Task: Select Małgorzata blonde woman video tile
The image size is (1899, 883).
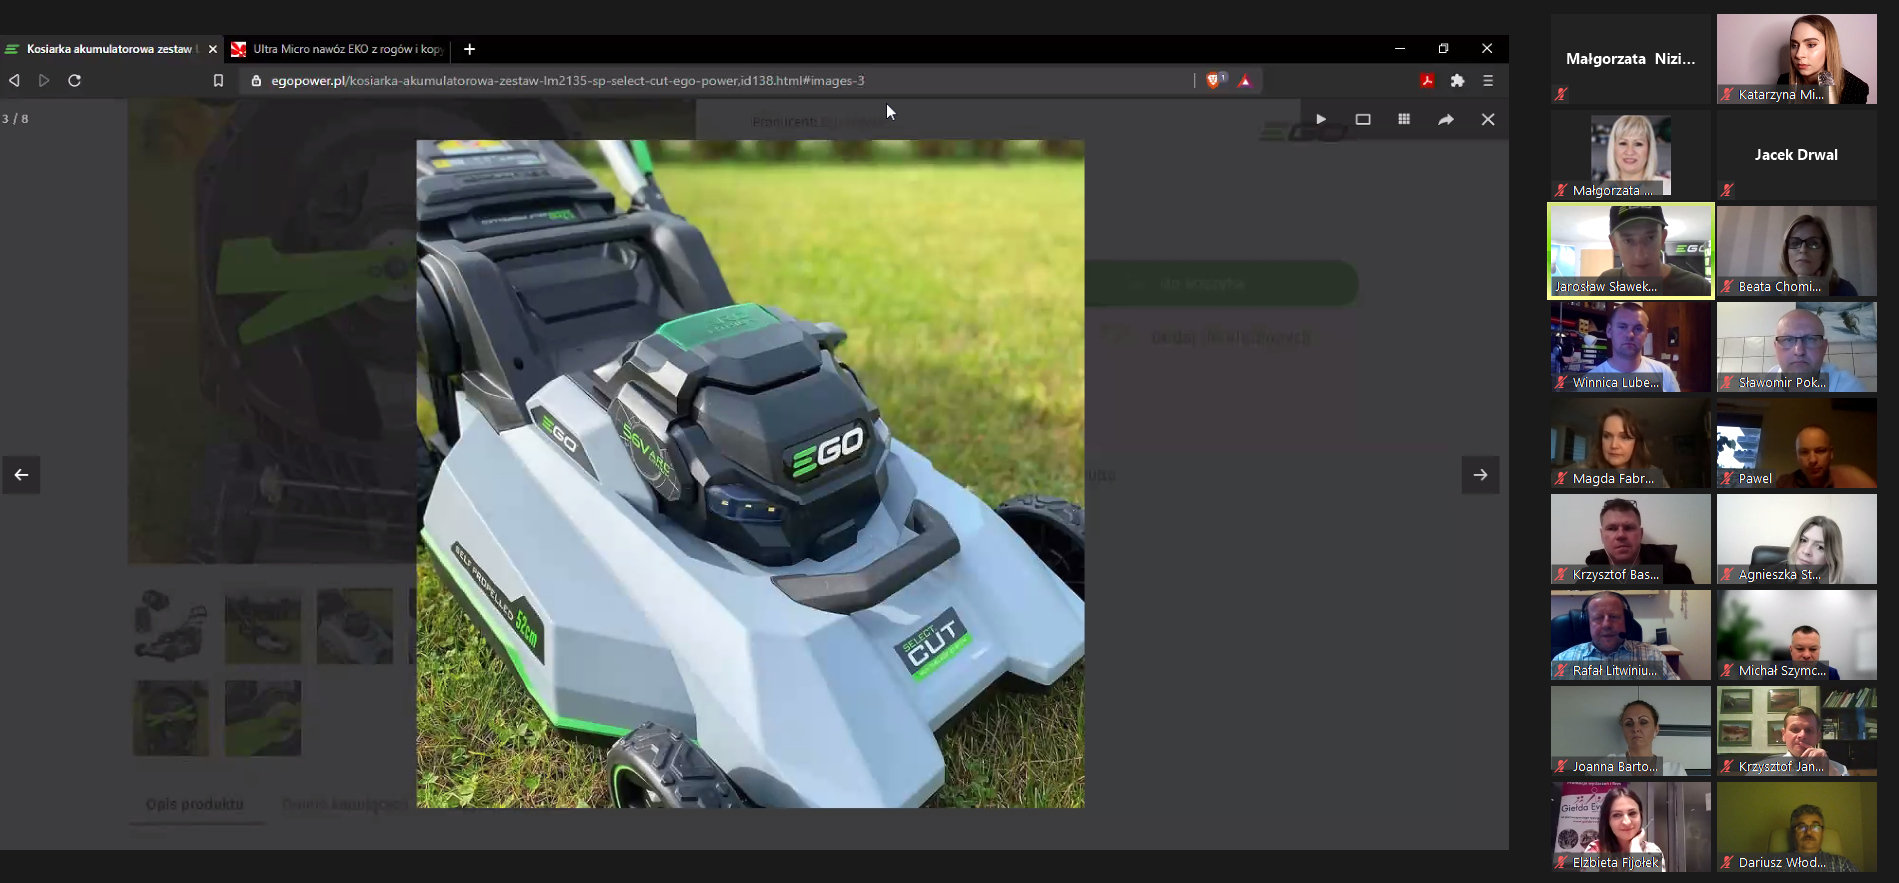Action: click(1630, 155)
